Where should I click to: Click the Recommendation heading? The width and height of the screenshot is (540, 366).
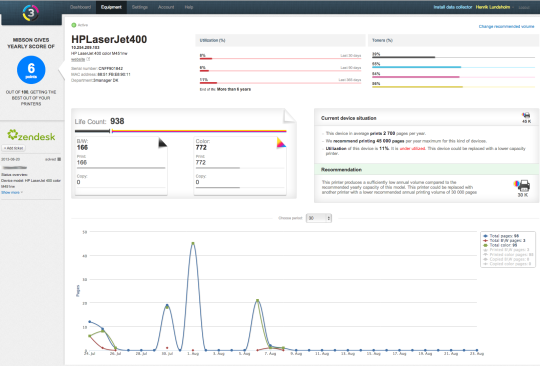coord(341,170)
